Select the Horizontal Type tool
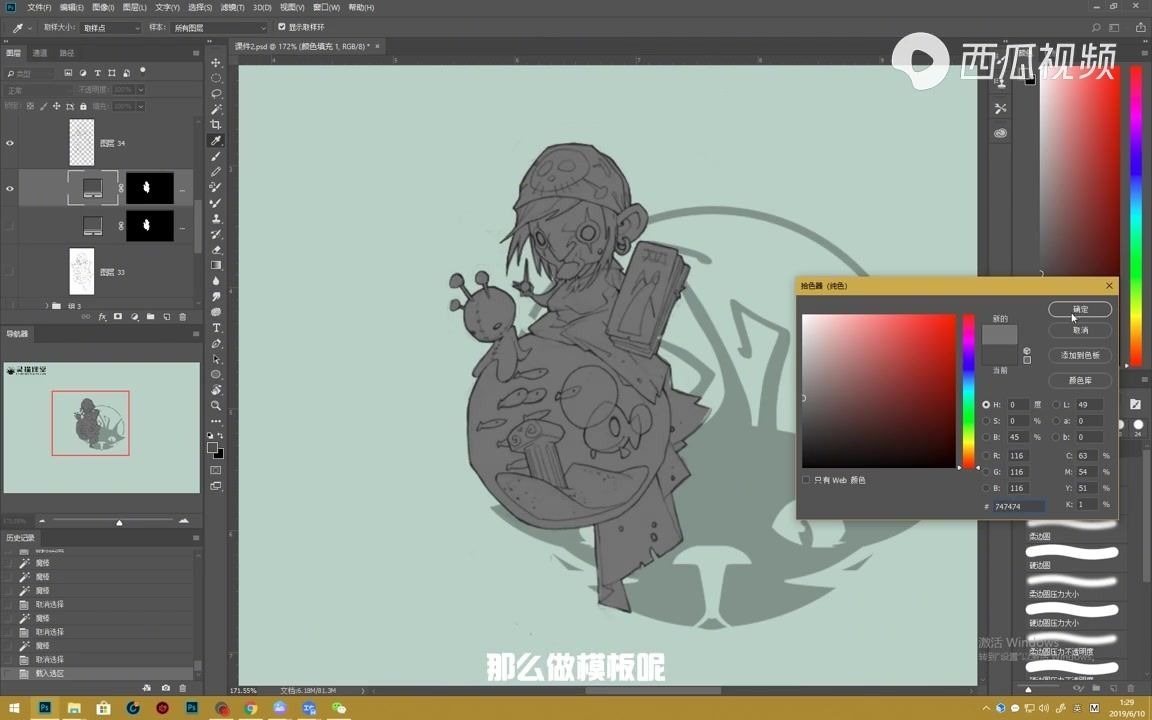The height and width of the screenshot is (720, 1152). 215,325
